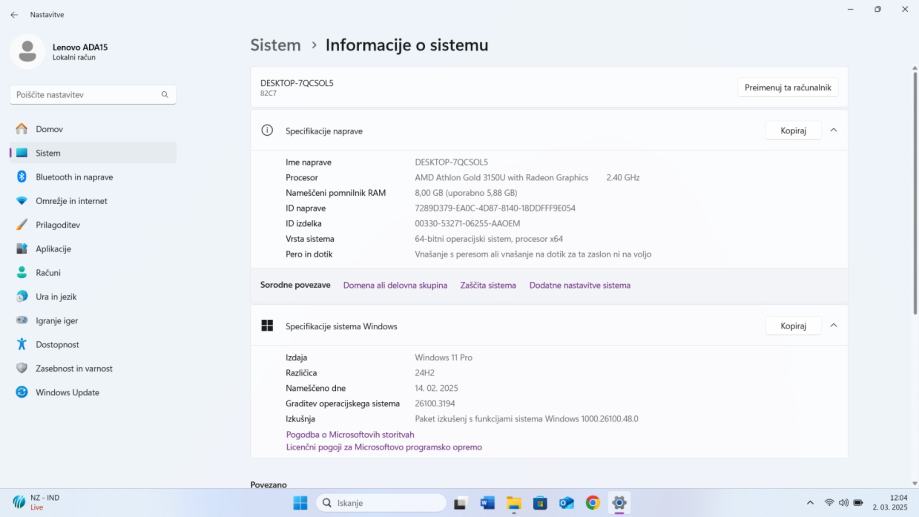The image size is (919, 517).
Task: Open Pogodba o Microsoftovih storitvah link
Action: click(350, 434)
